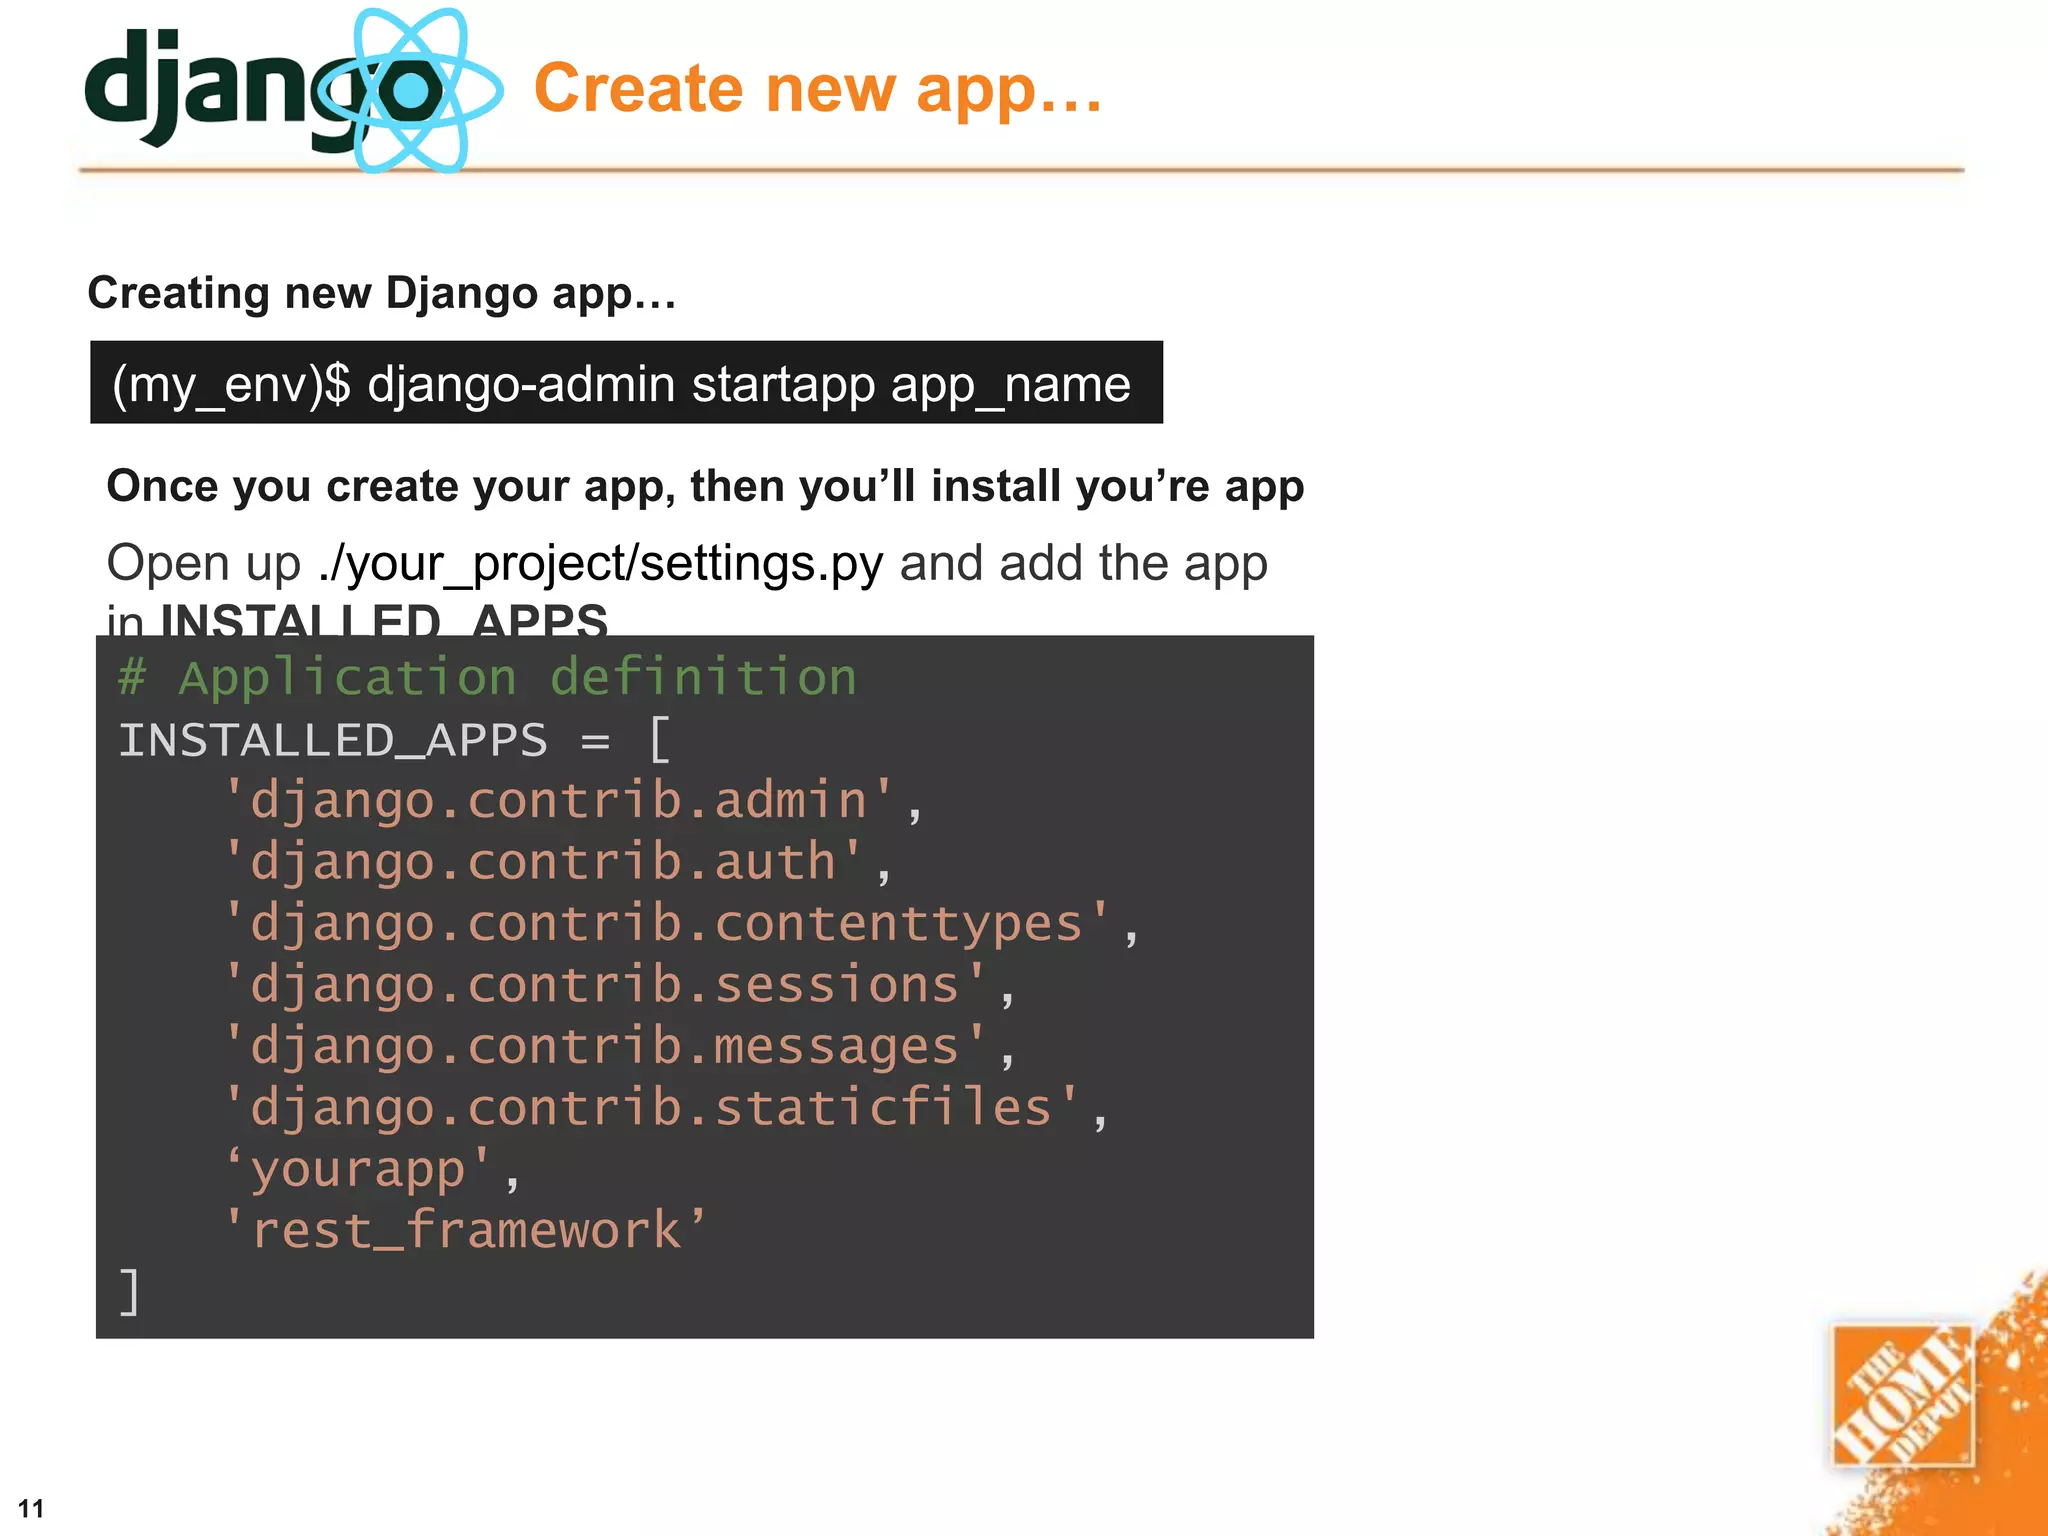Click the django-admin startapp command line

[626, 383]
